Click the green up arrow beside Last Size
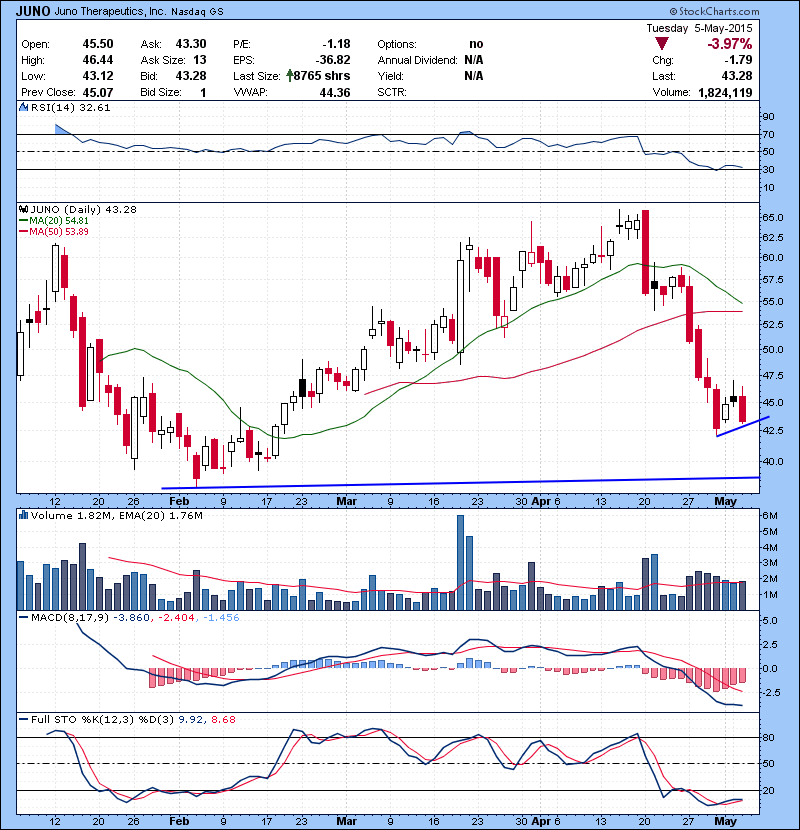Screen dimensions: 800x830 (290, 76)
